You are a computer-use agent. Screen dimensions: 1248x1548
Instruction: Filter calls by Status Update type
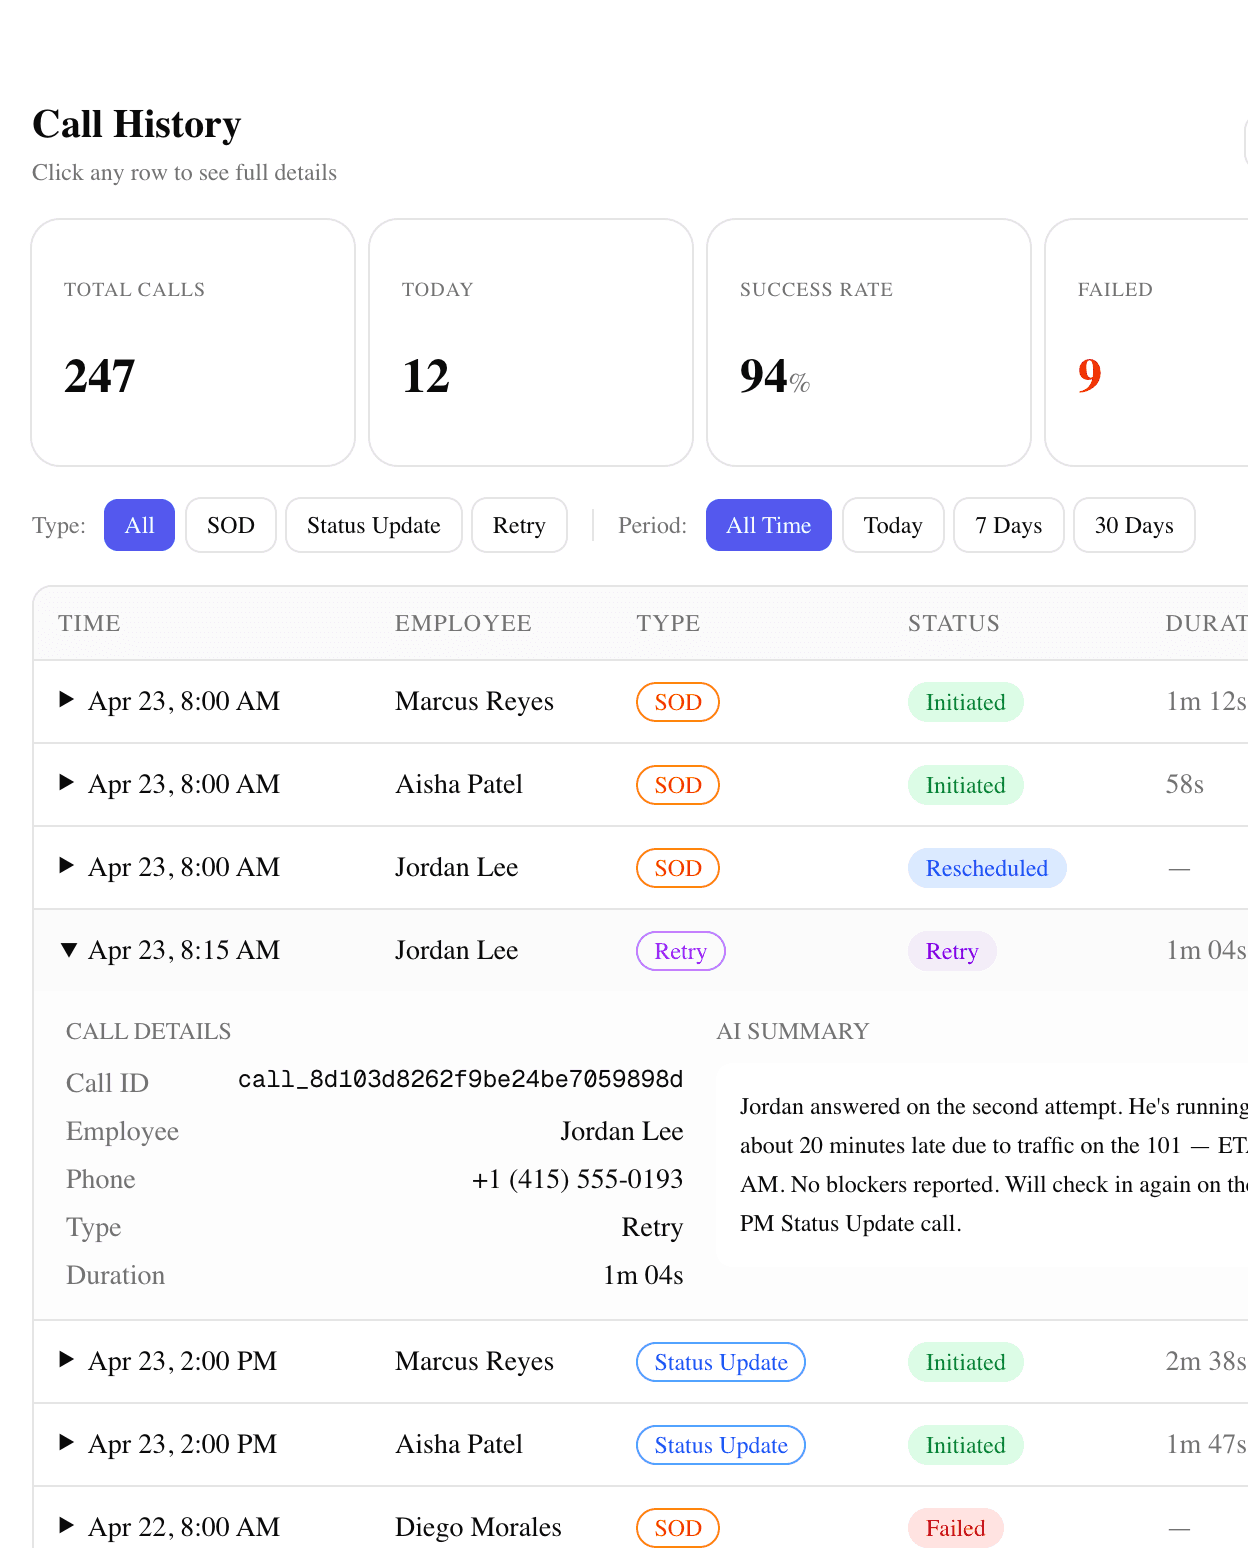373,525
